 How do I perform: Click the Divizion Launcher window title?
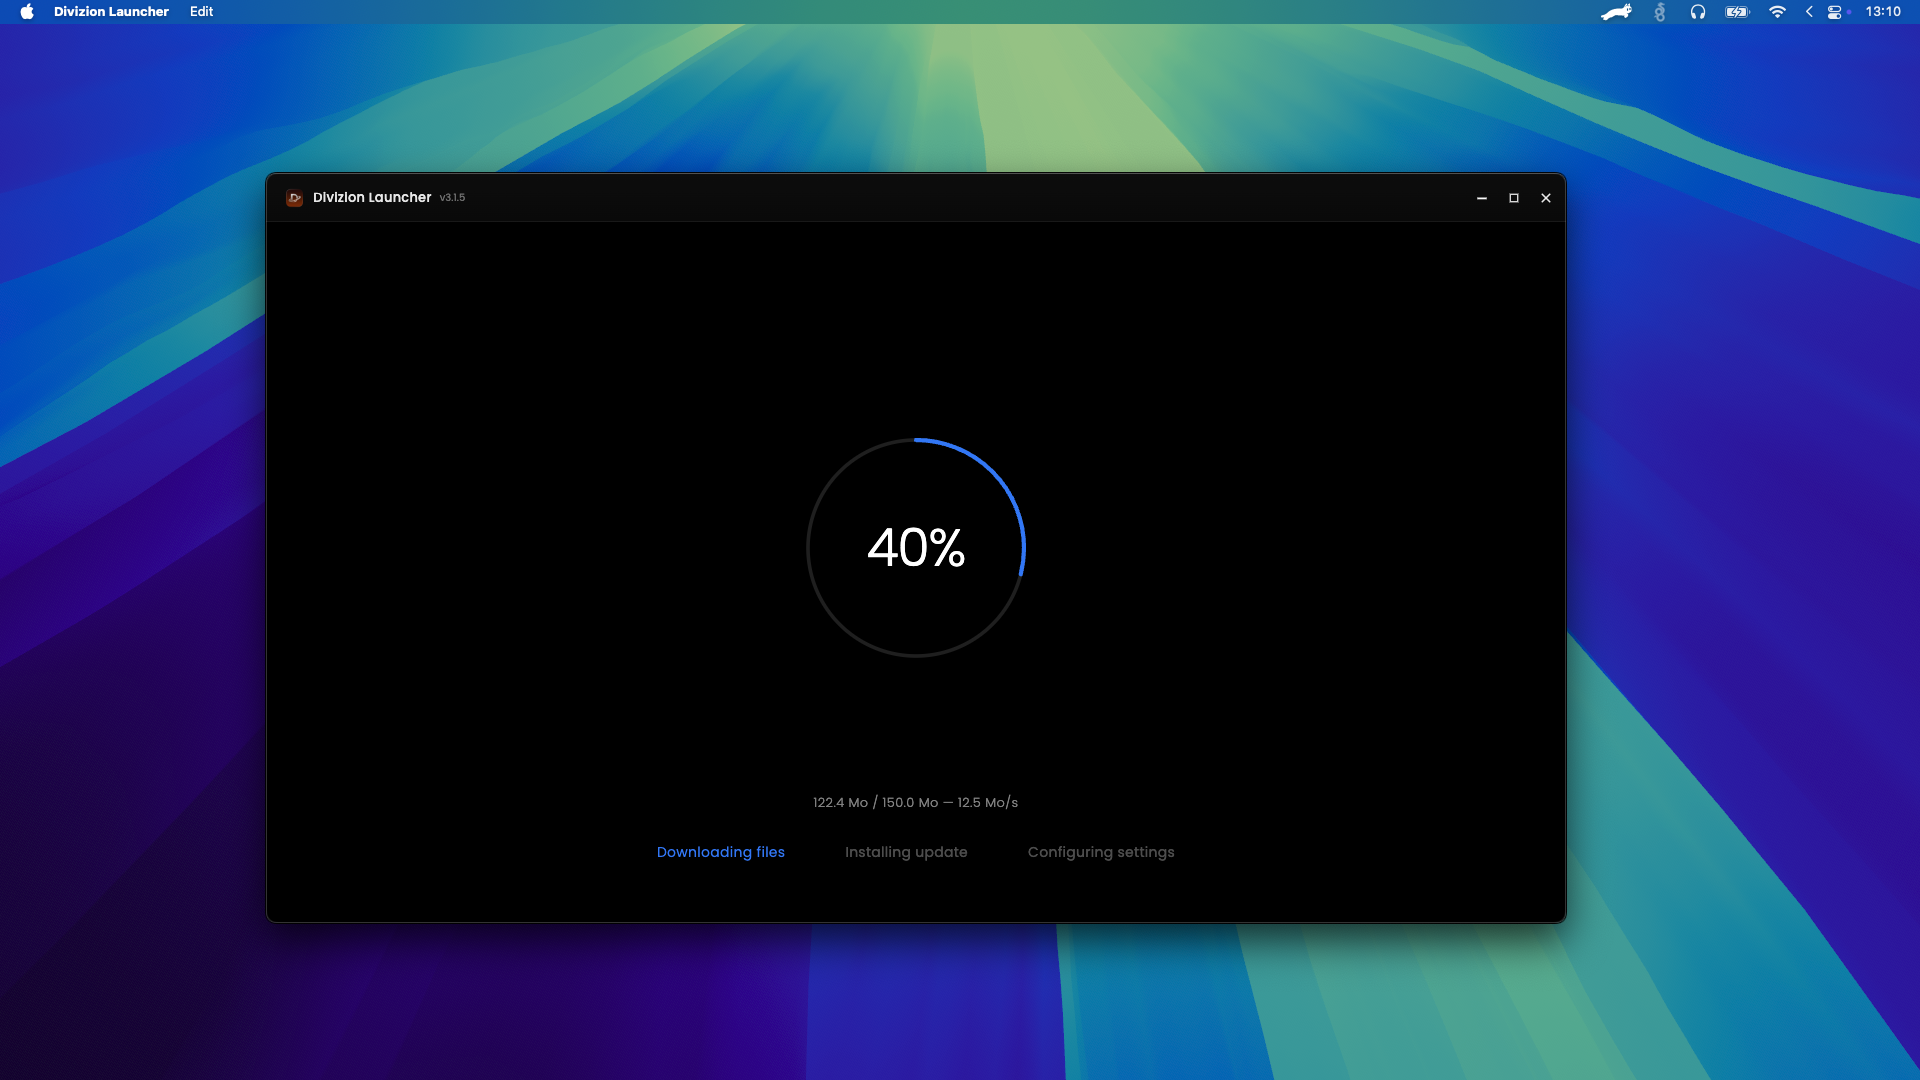pos(372,198)
